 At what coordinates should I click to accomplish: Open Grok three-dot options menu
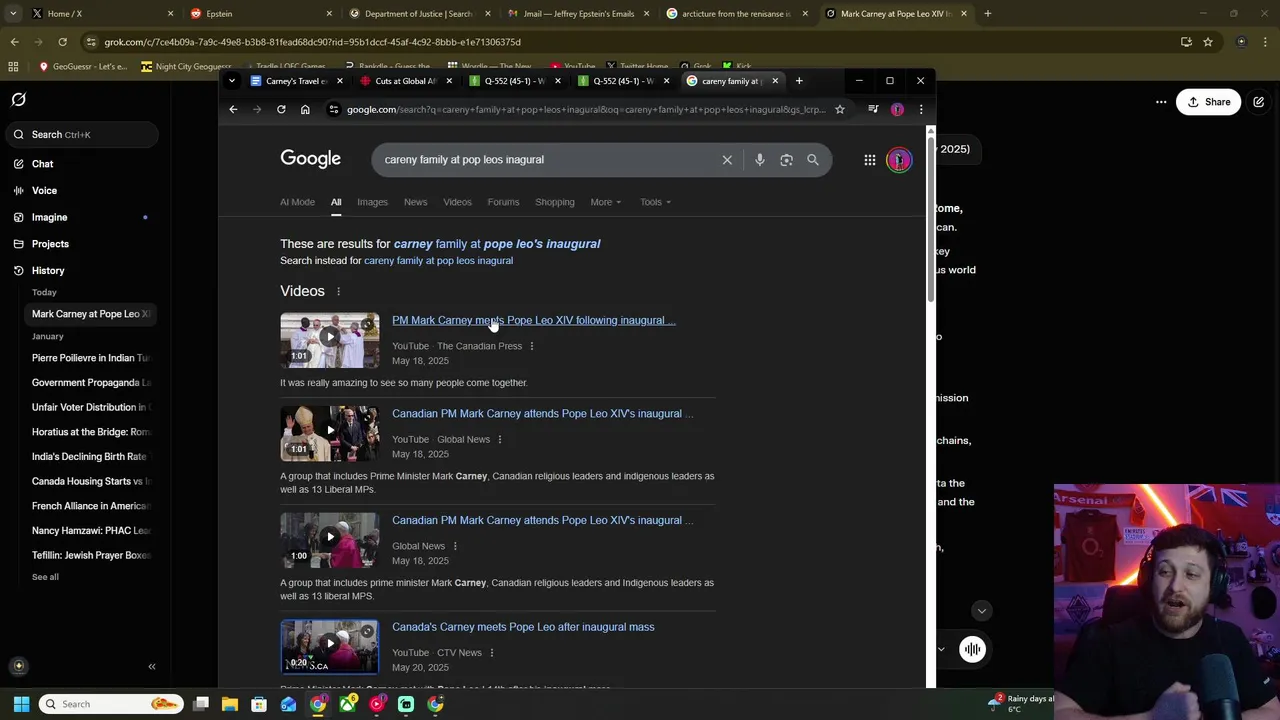point(1161,102)
